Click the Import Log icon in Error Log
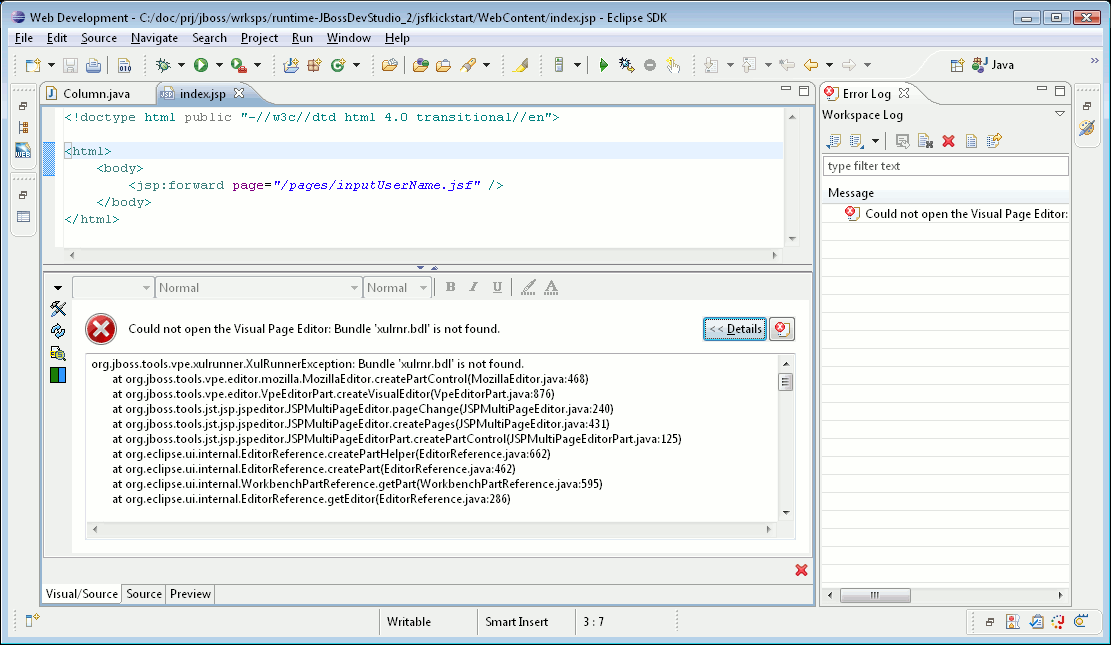The height and width of the screenshot is (645, 1111). point(857,141)
